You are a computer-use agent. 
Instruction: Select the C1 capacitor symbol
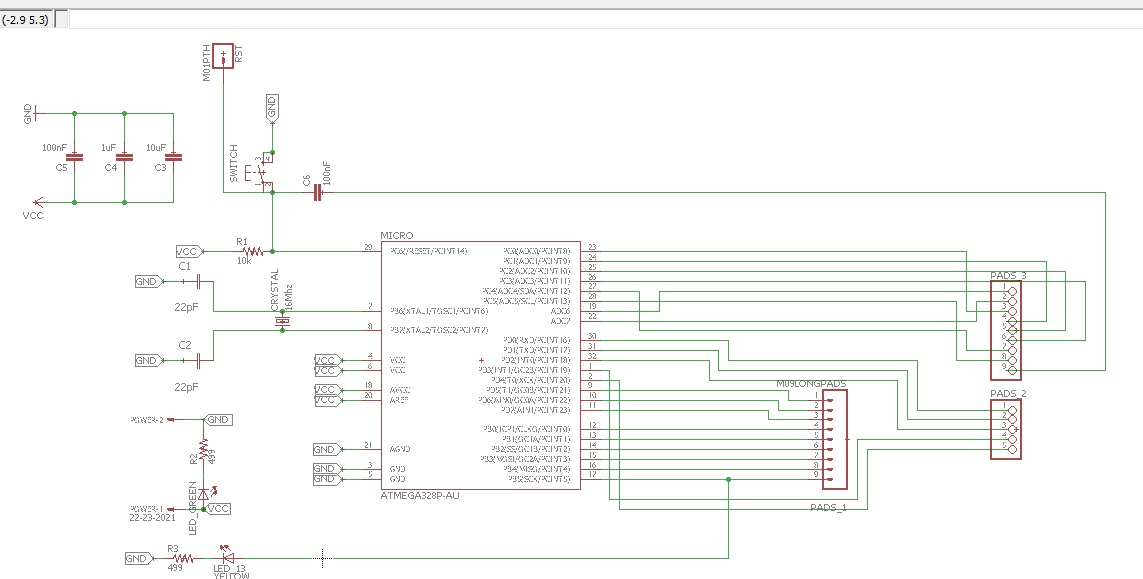point(197,281)
